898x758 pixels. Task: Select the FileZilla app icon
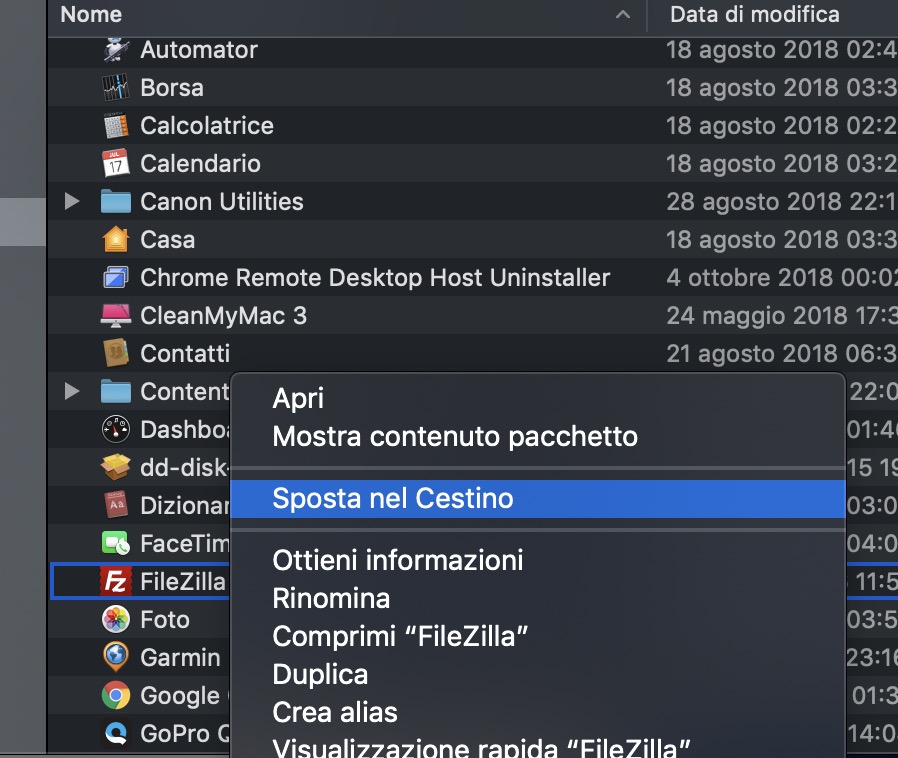coord(116,581)
